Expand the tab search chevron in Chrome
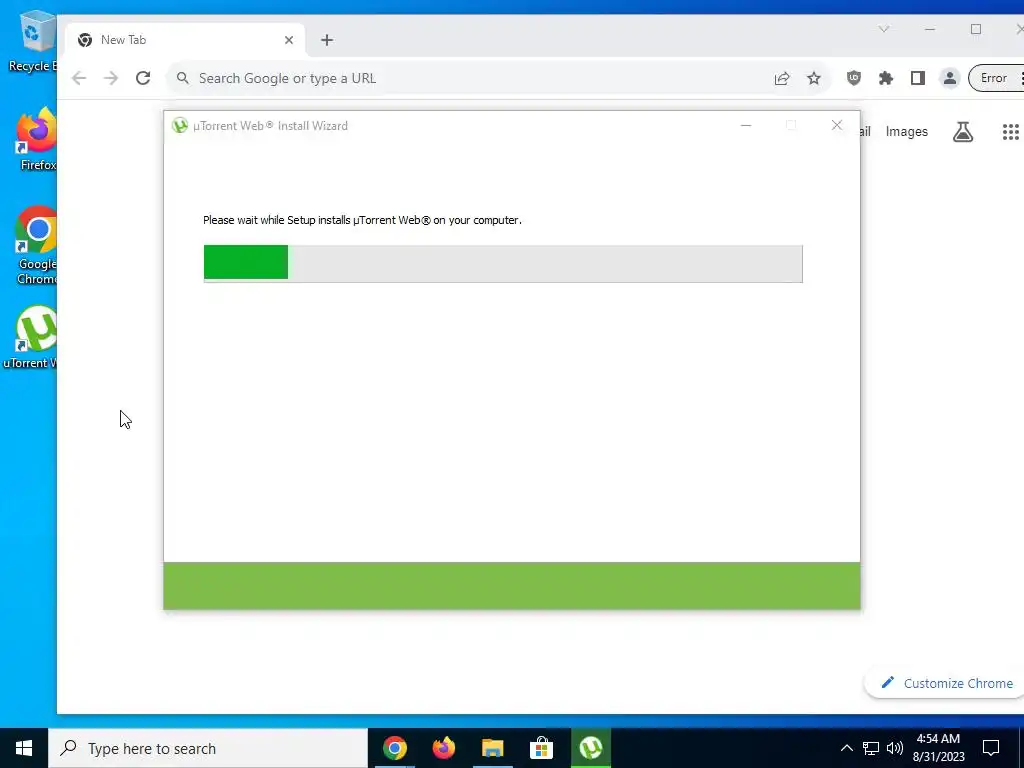Viewport: 1024px width, 768px height. pyautogui.click(x=884, y=29)
